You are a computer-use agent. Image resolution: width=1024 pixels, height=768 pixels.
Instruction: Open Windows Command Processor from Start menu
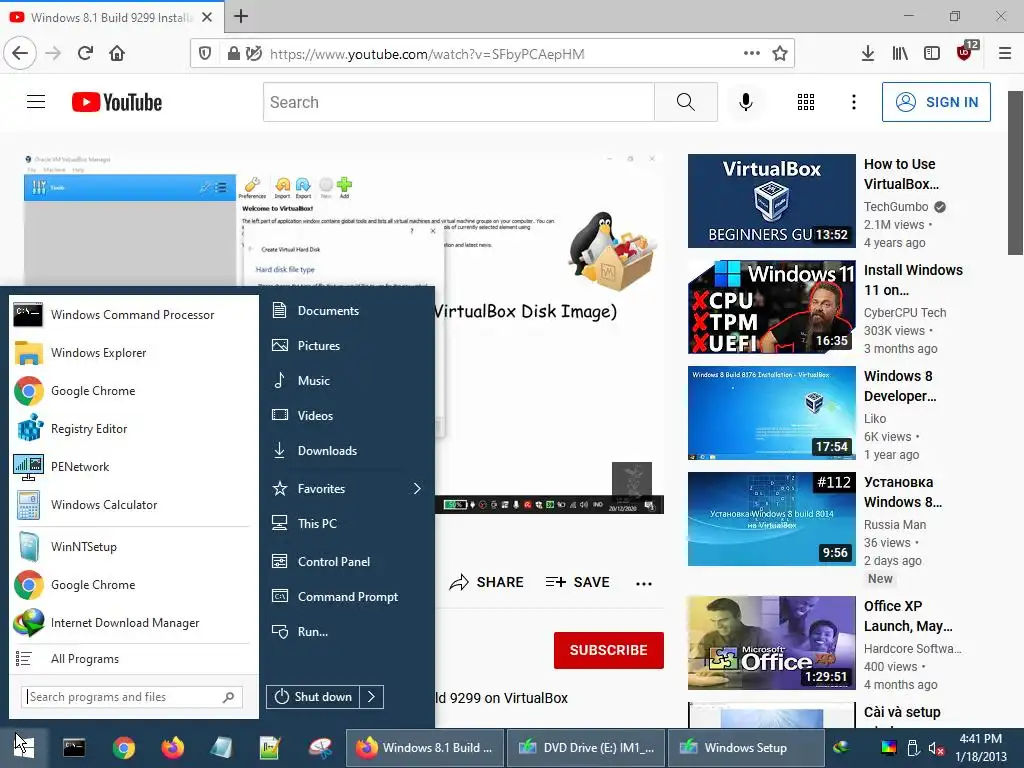133,315
